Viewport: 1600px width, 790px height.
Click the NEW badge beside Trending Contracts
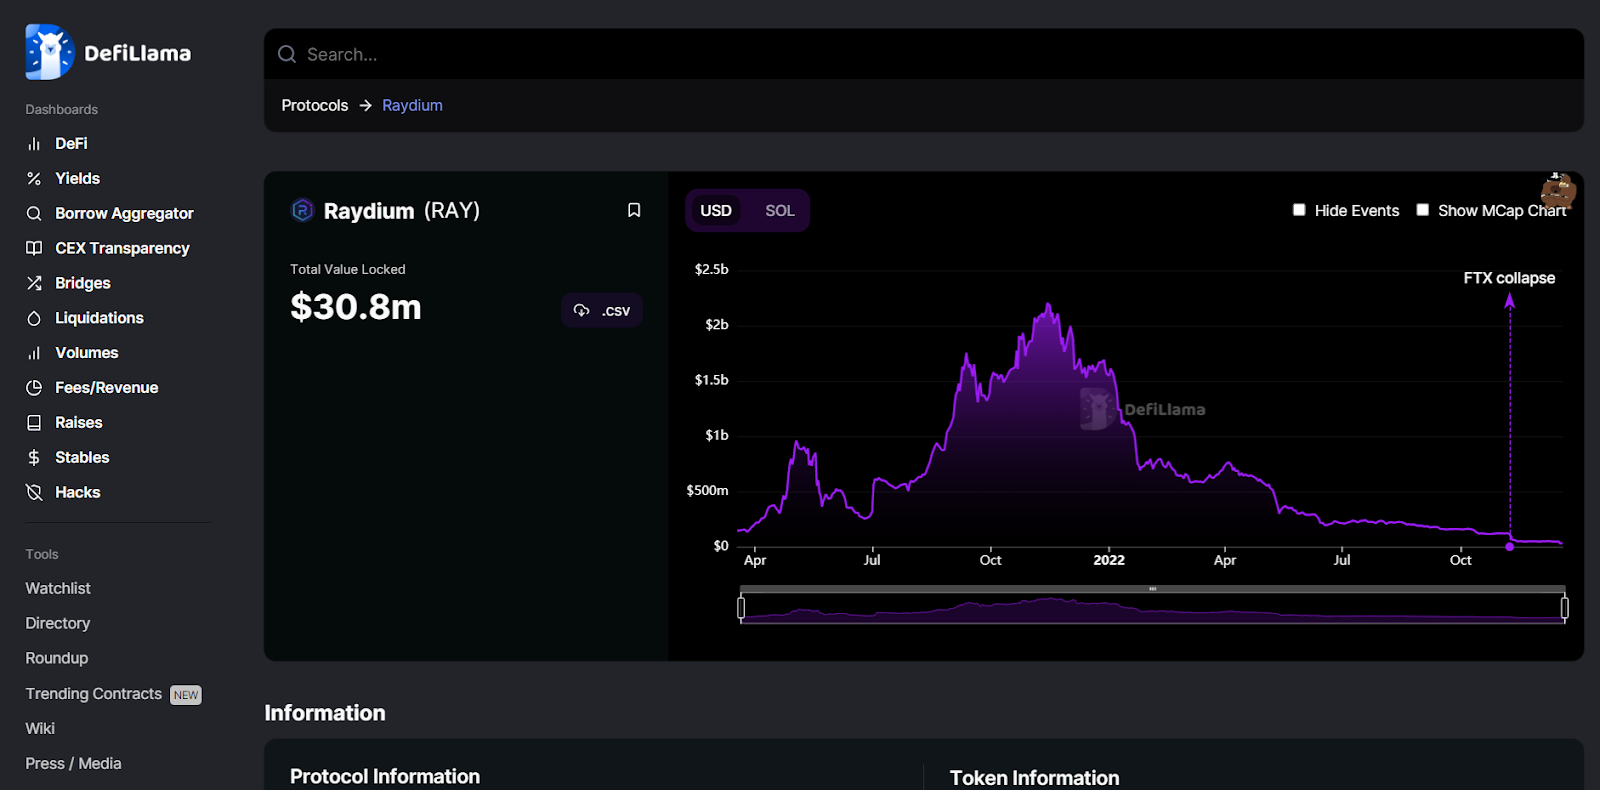tap(186, 695)
